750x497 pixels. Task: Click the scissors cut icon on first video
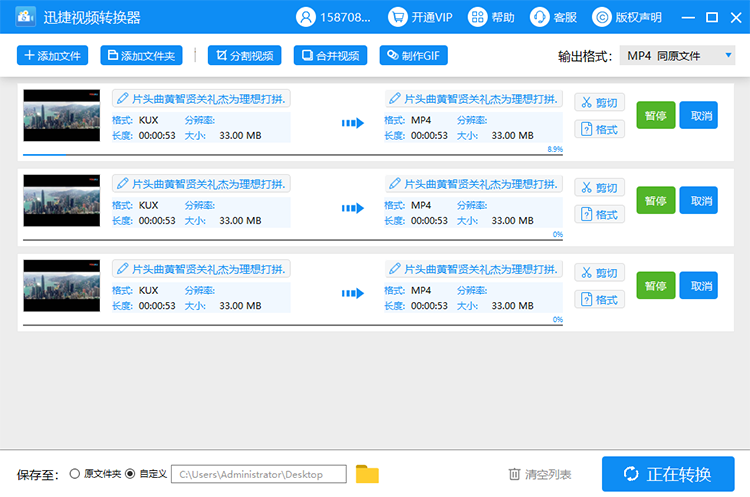coord(585,103)
